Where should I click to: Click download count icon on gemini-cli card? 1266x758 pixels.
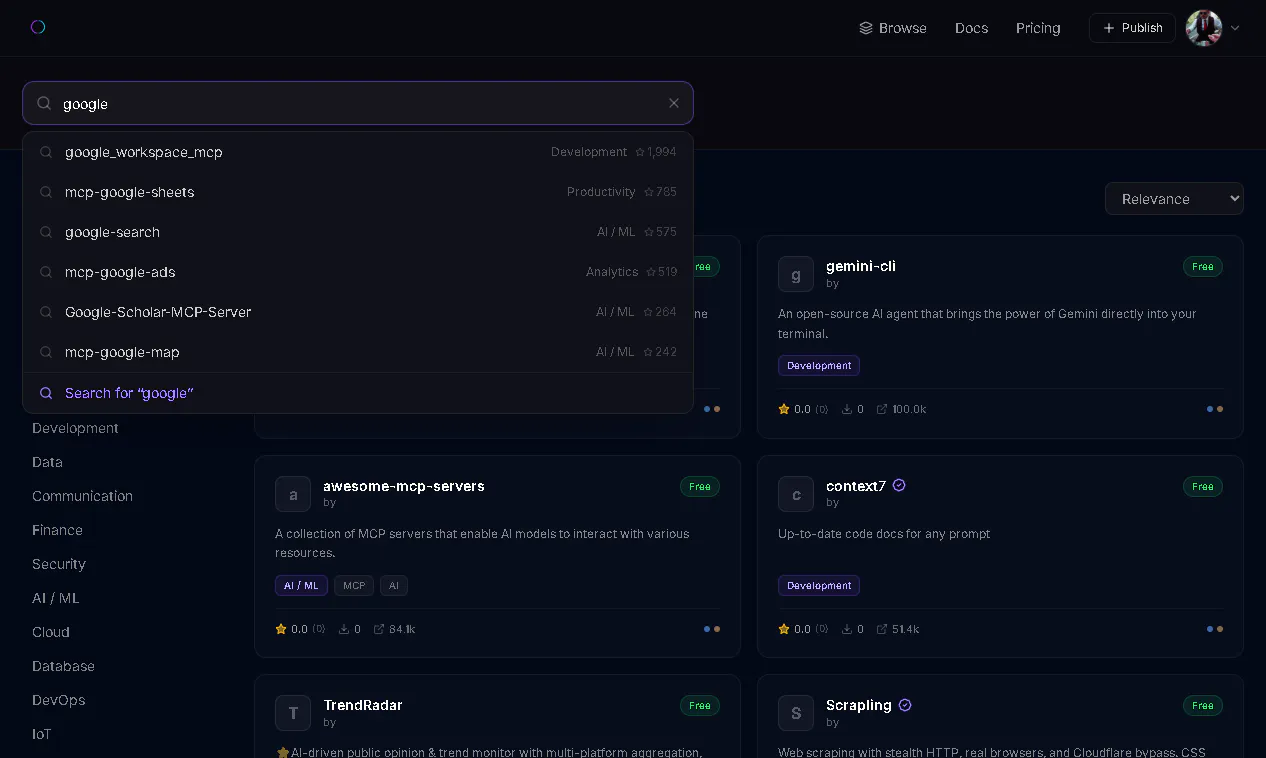847,409
